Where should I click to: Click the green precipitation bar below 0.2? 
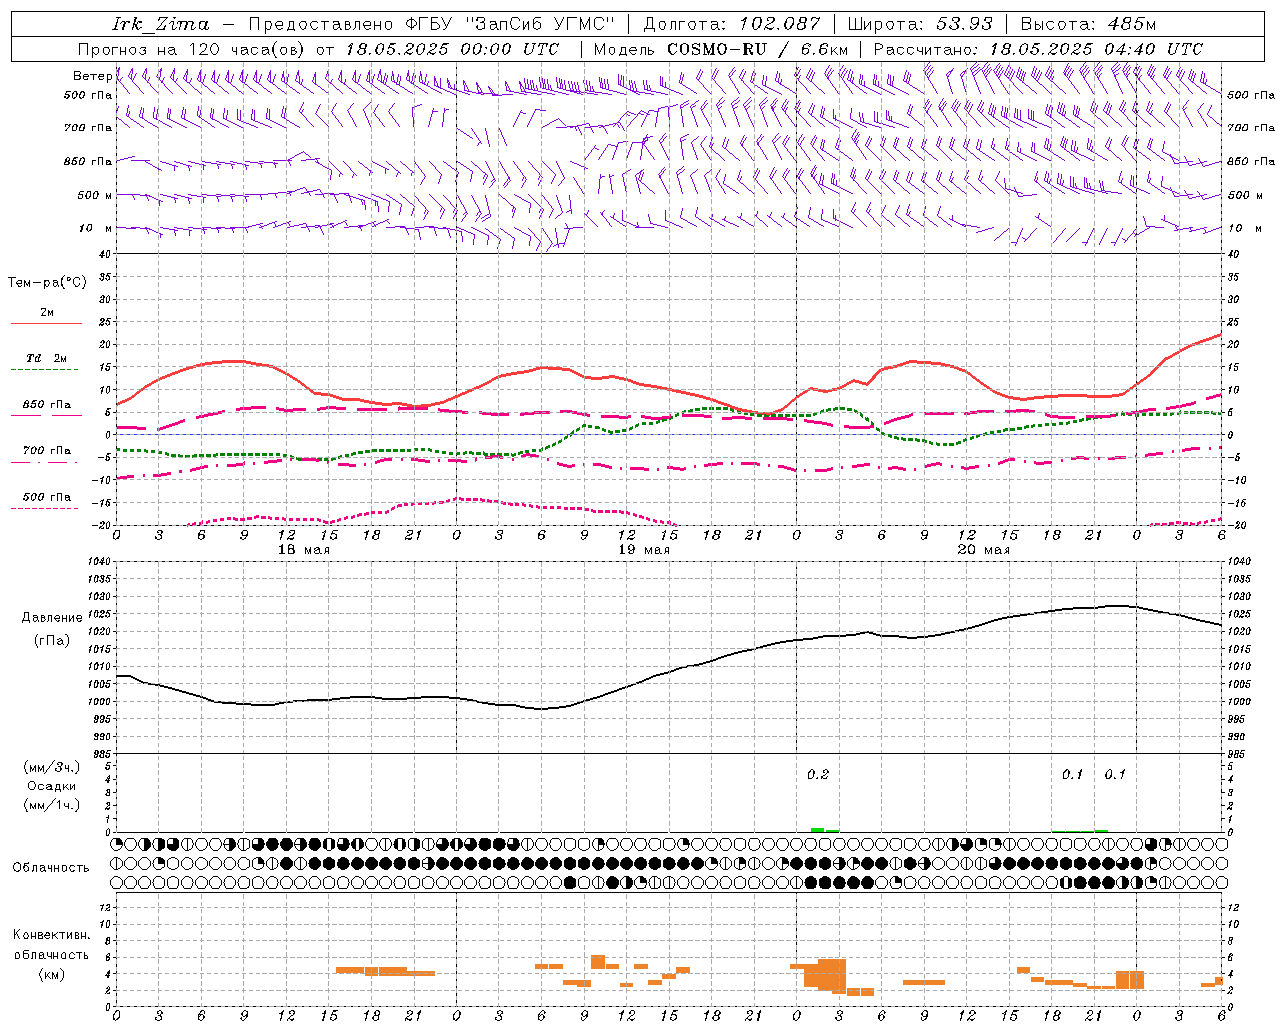(x=817, y=830)
